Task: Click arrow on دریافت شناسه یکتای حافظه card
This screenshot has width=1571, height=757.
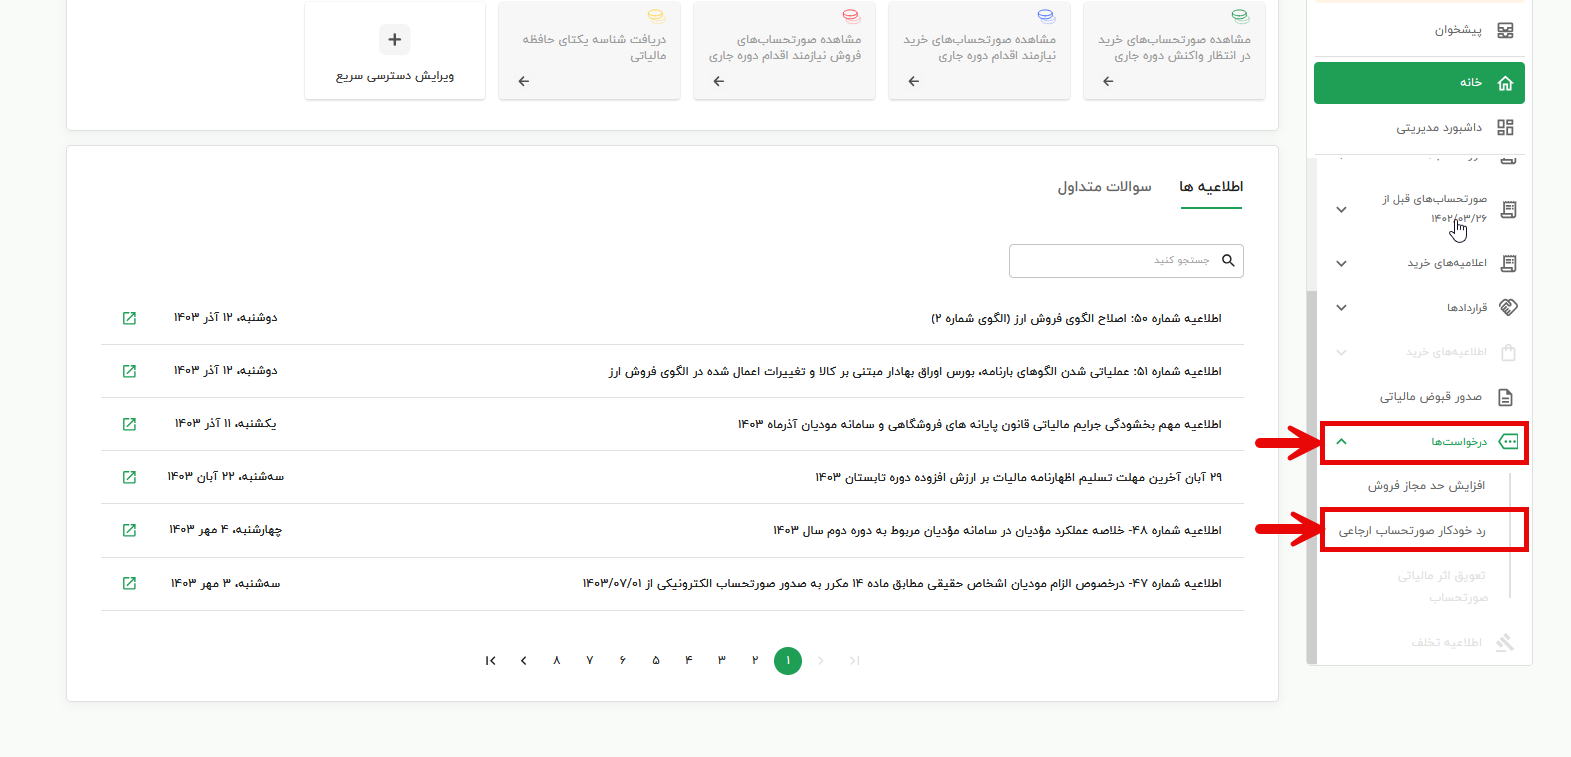Action: (x=523, y=81)
